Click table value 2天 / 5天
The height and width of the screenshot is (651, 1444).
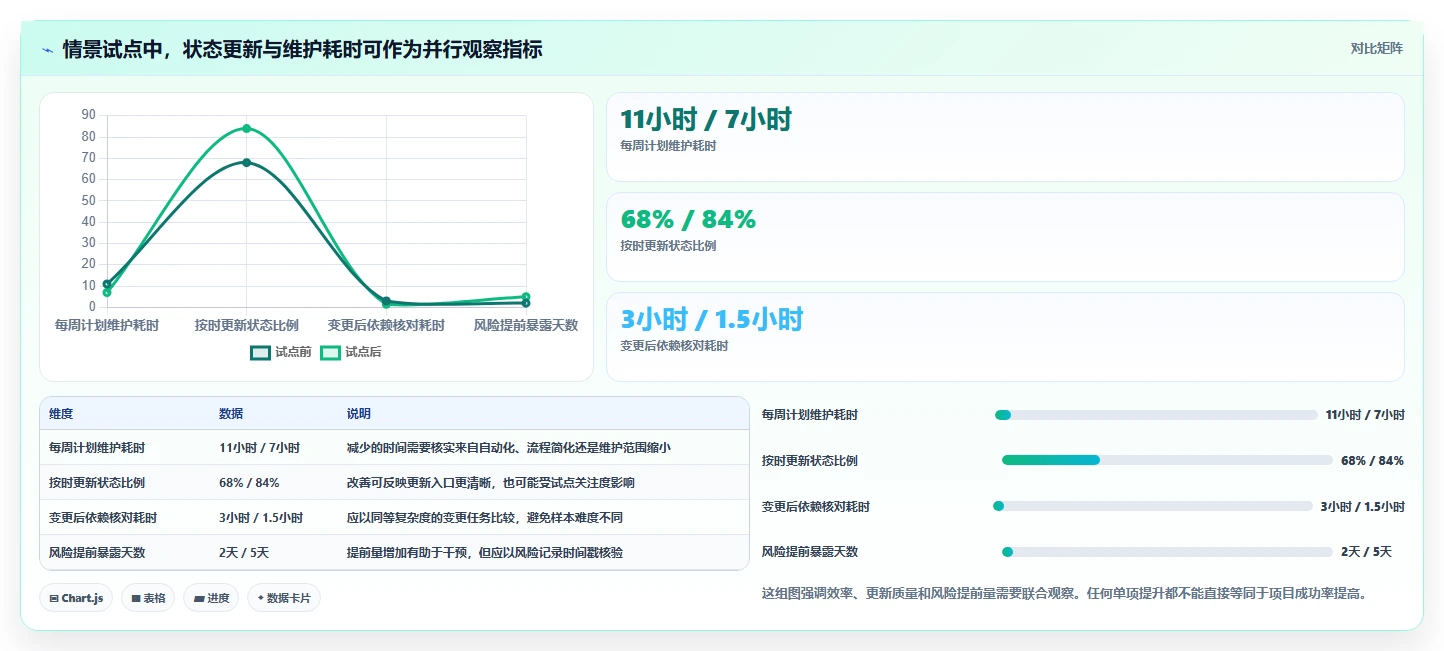[x=244, y=553]
